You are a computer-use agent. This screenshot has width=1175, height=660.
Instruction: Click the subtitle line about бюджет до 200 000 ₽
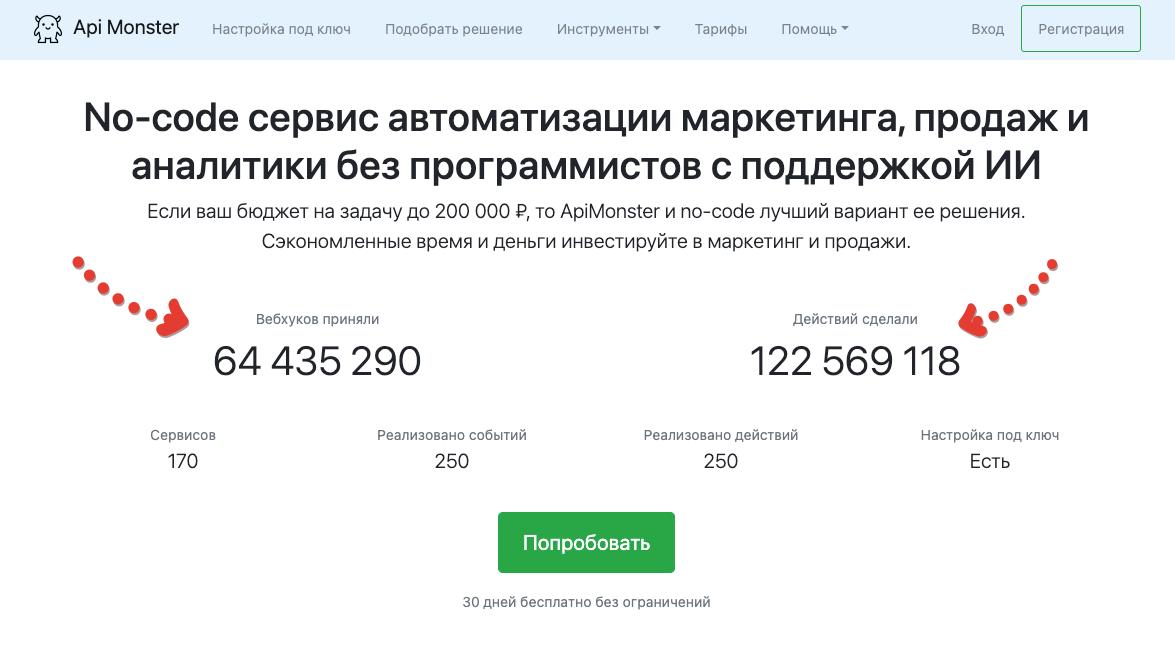pyautogui.click(x=586, y=211)
